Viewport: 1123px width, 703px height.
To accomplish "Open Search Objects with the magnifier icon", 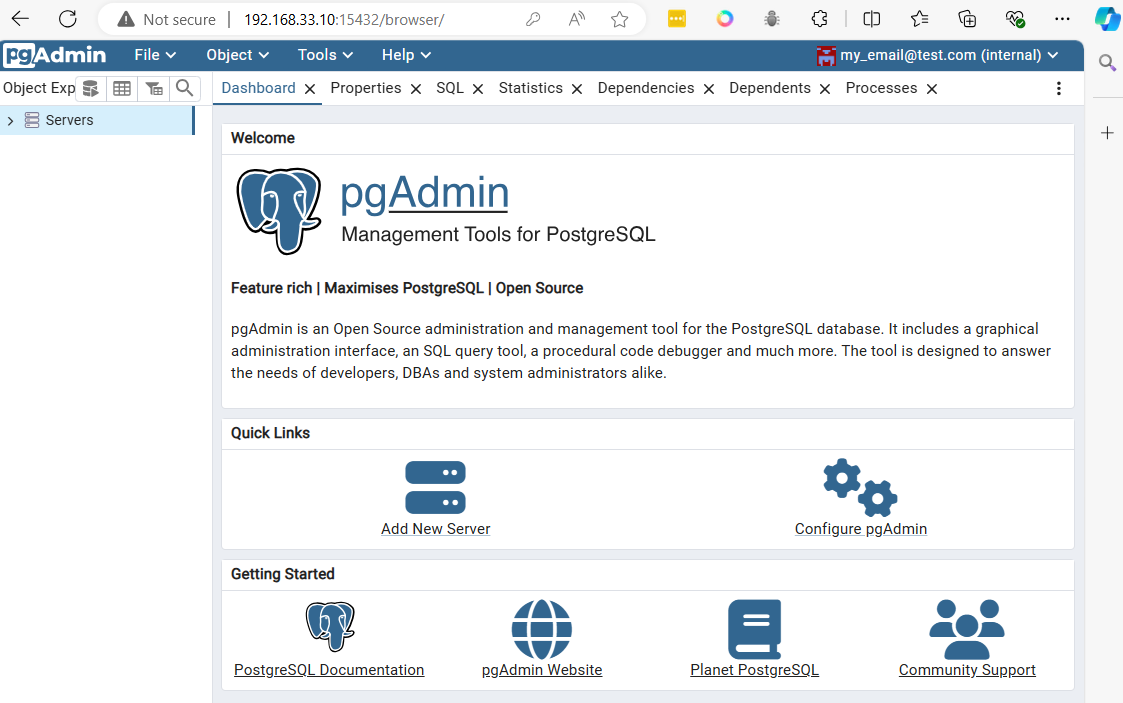I will (x=185, y=88).
